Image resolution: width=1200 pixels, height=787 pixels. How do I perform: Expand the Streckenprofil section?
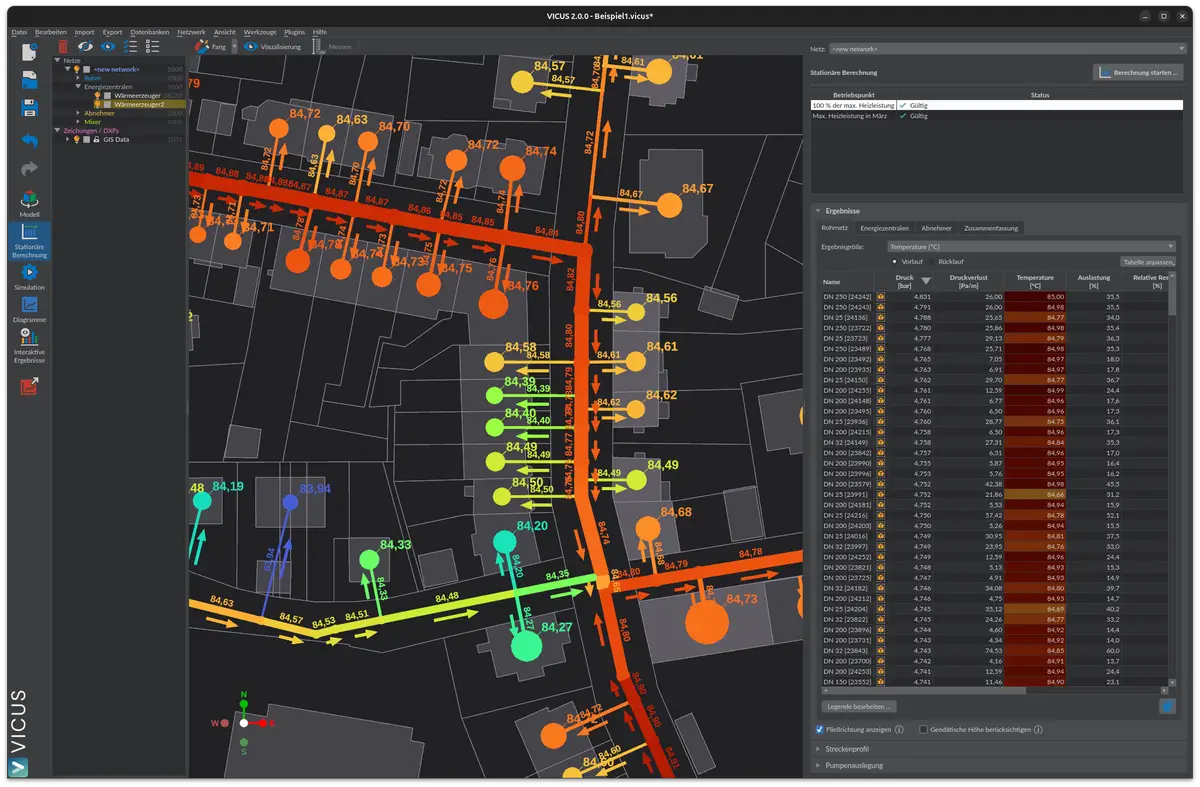point(817,749)
